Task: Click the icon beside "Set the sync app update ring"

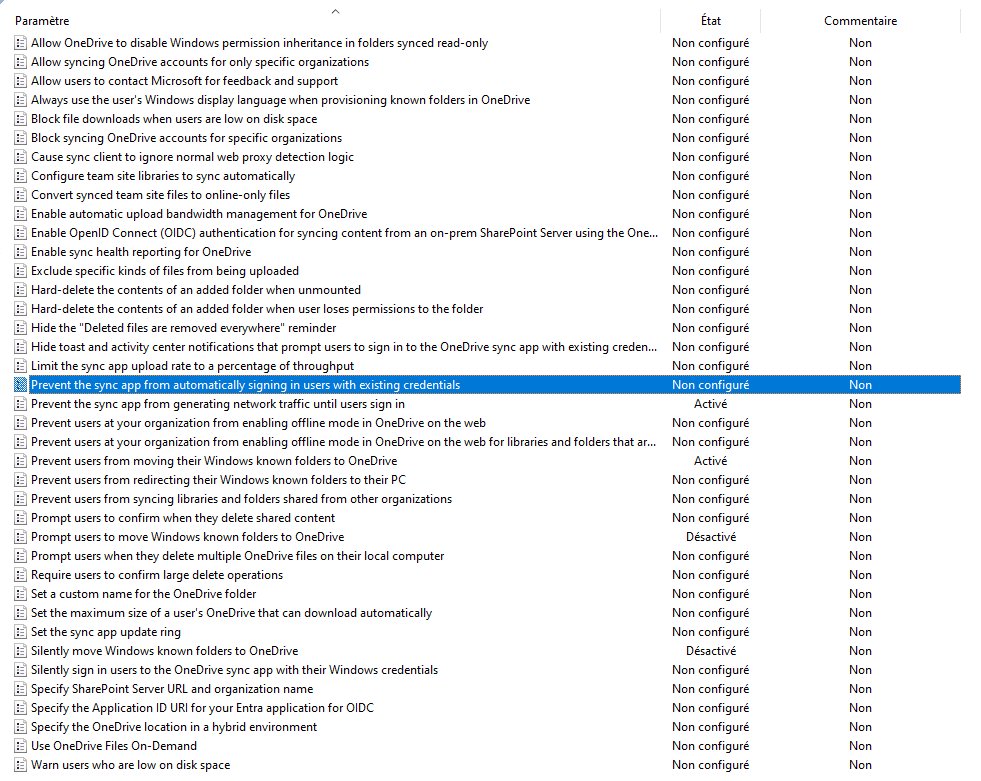Action: point(21,631)
